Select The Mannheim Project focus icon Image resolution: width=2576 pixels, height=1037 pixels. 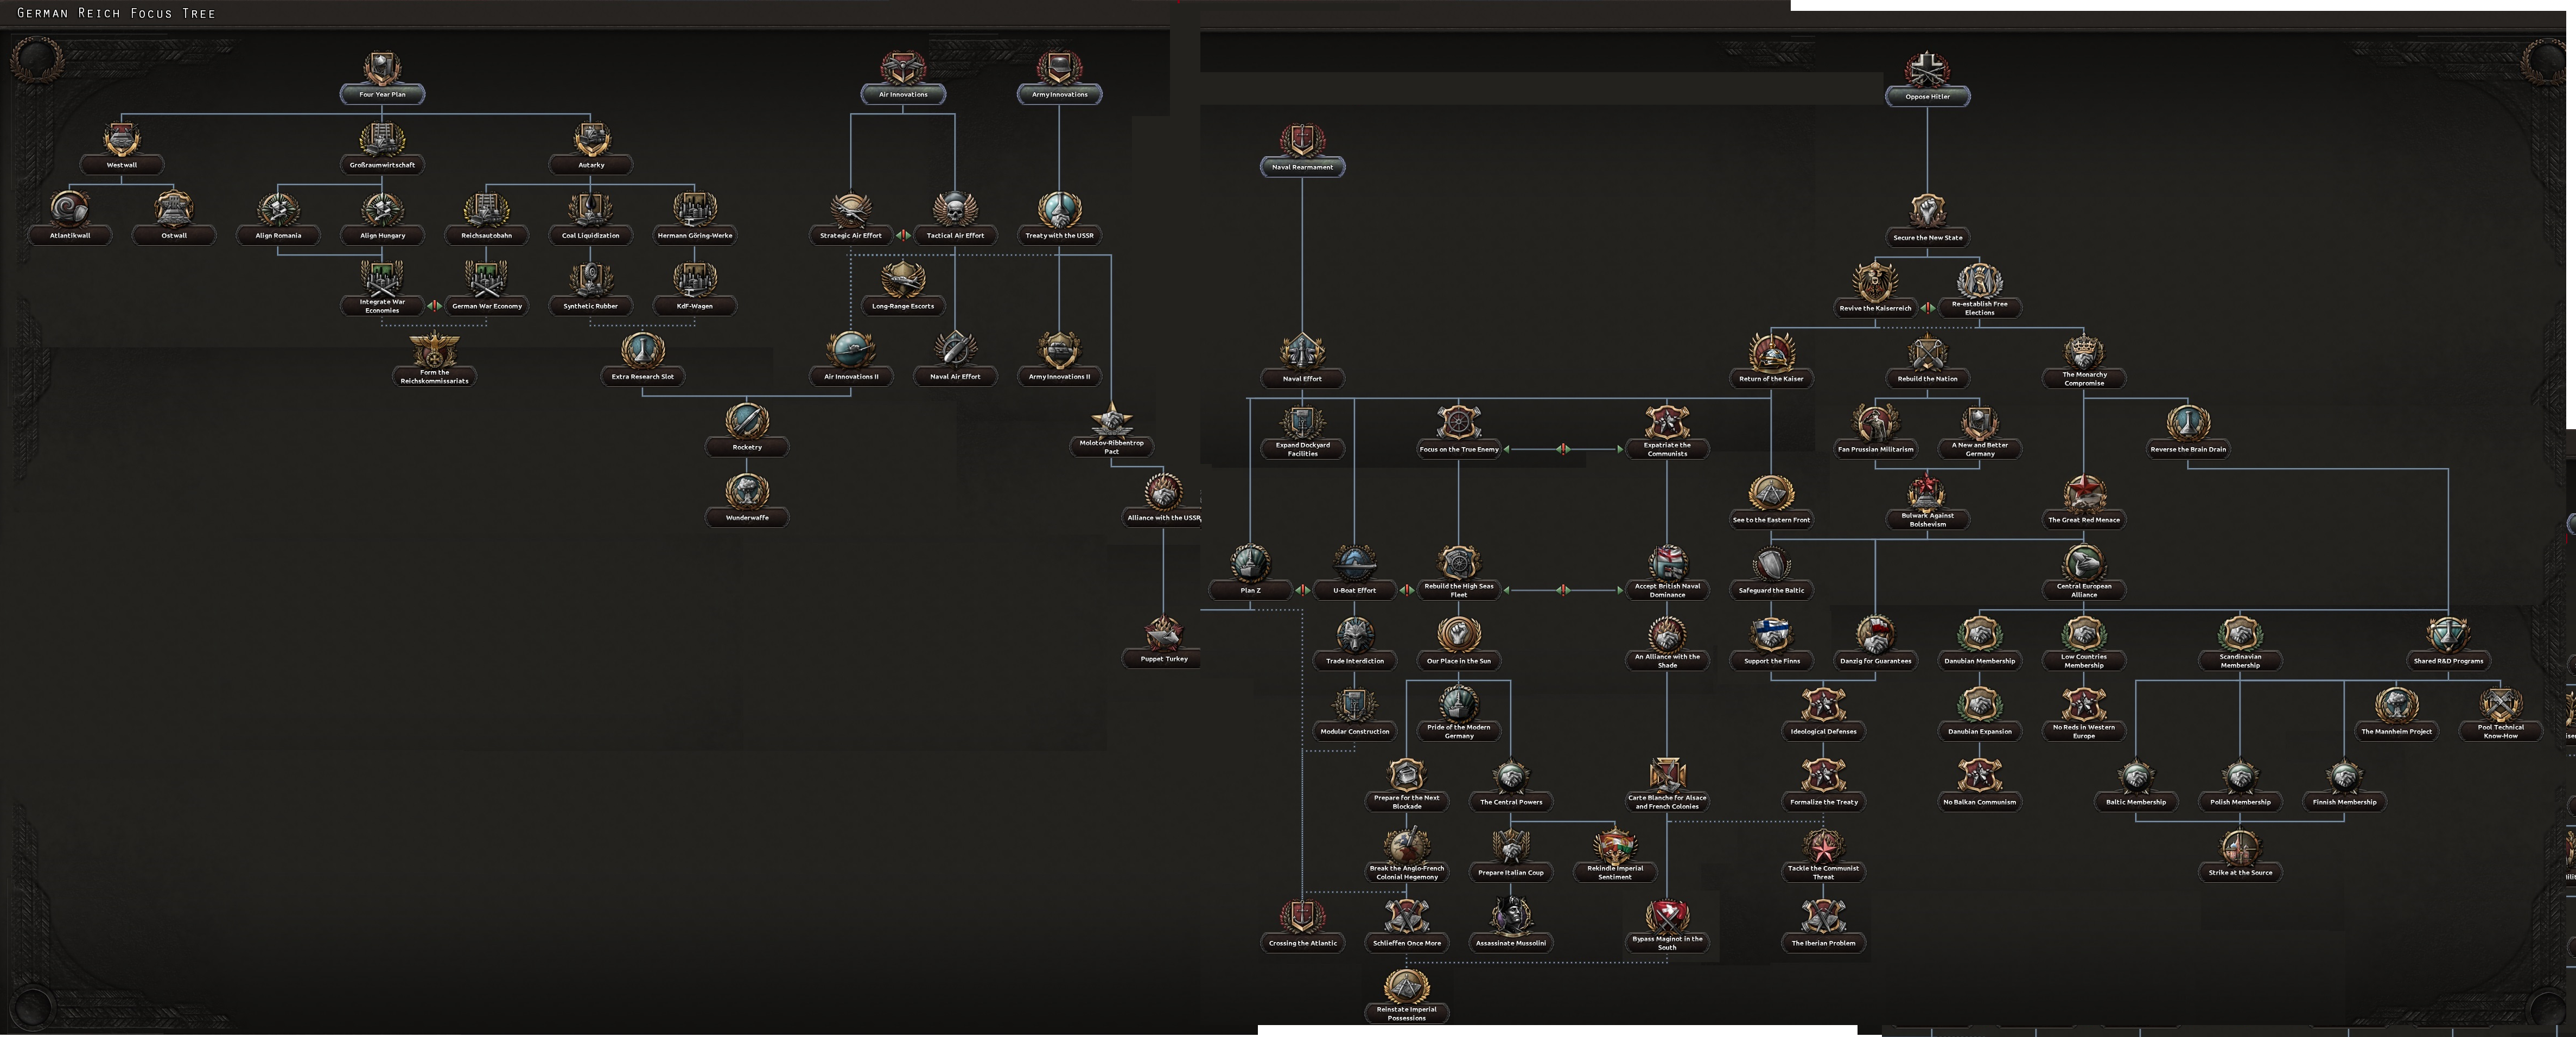(2396, 705)
